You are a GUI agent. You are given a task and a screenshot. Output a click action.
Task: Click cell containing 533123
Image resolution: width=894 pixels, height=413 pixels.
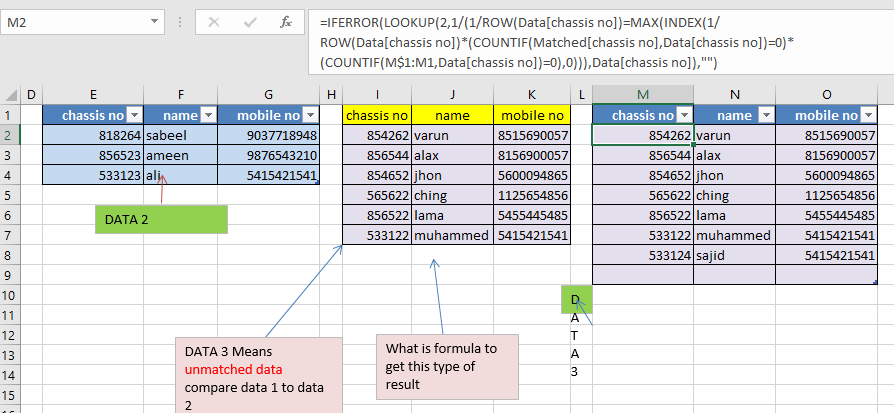(93, 176)
